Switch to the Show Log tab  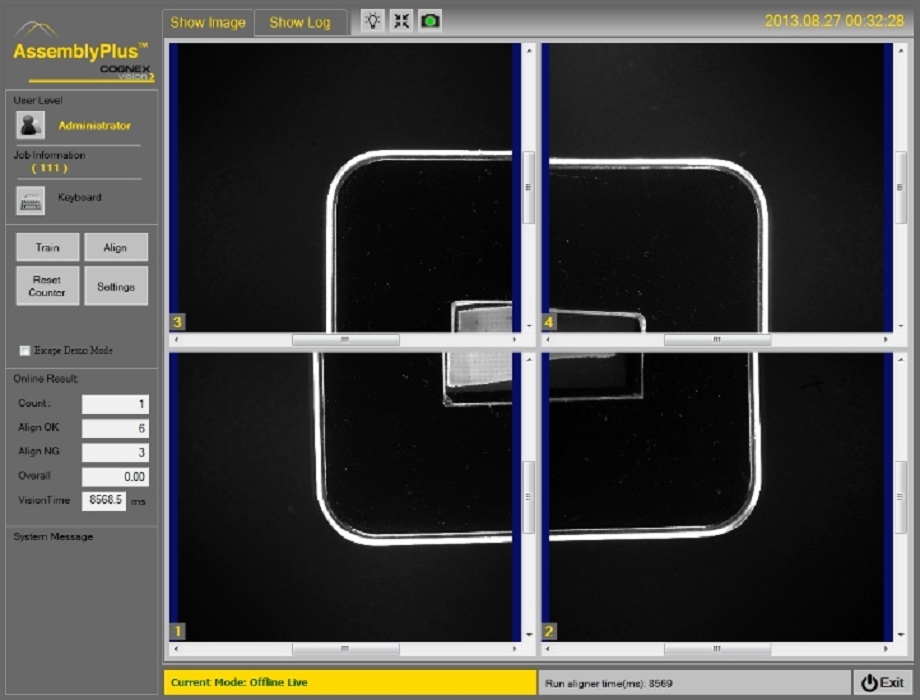[x=300, y=23]
